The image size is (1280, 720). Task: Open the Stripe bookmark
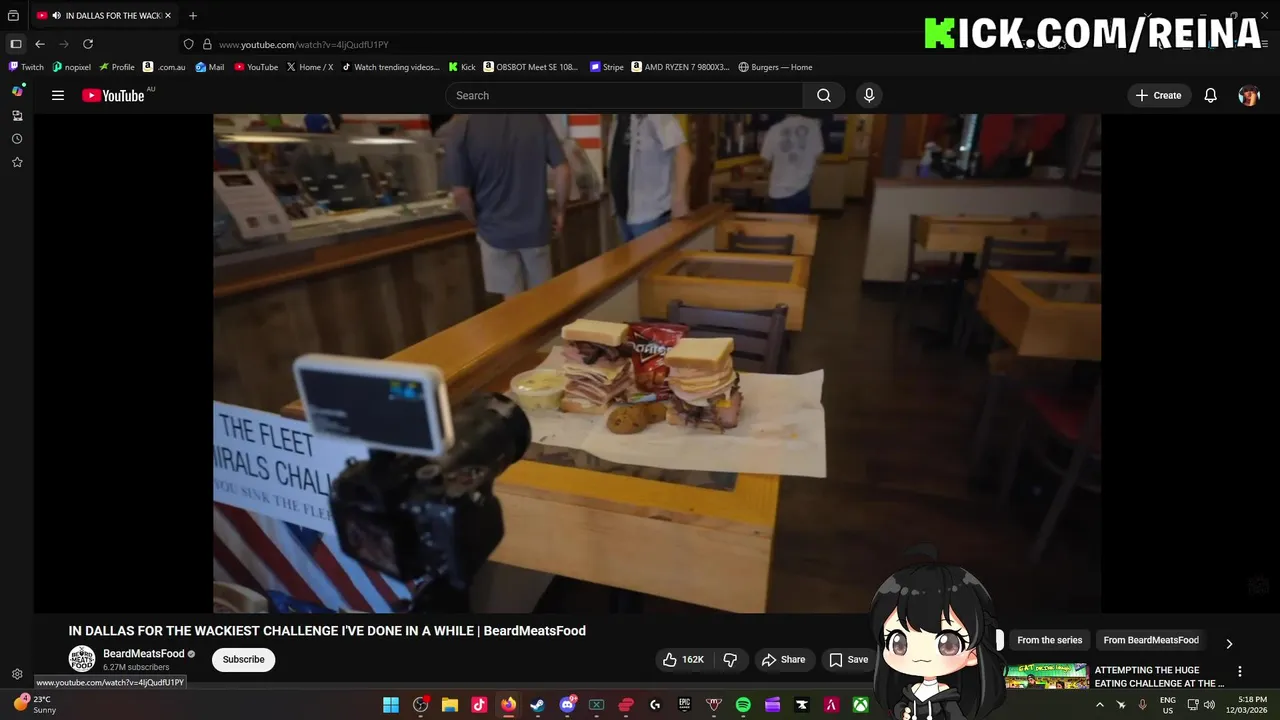click(x=607, y=67)
